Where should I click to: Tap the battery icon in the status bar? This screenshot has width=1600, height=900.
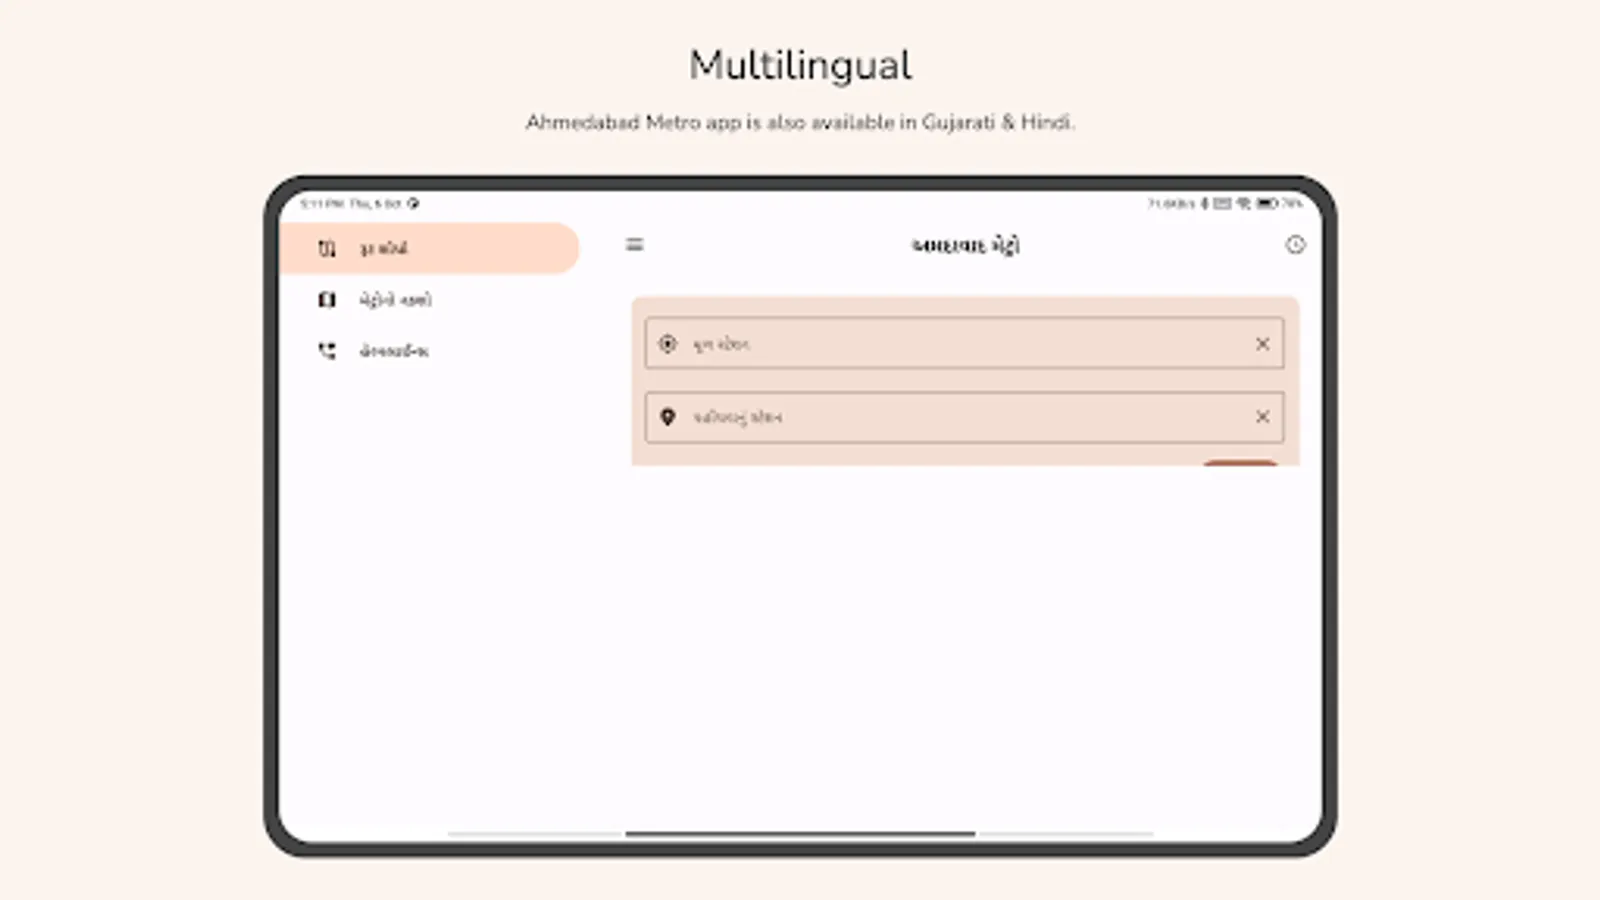[1267, 203]
